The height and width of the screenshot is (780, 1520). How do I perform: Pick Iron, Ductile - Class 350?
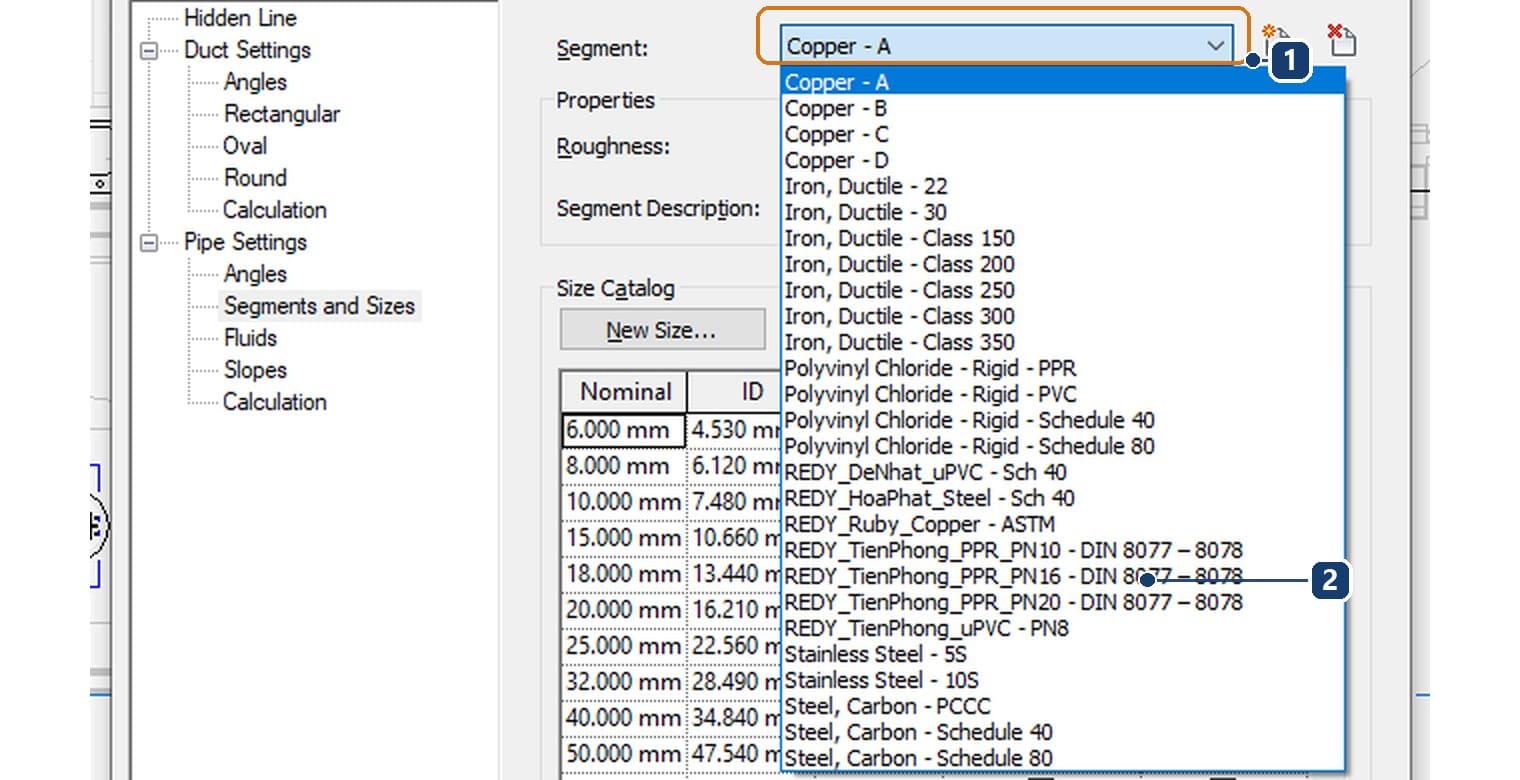[x=1063, y=342]
